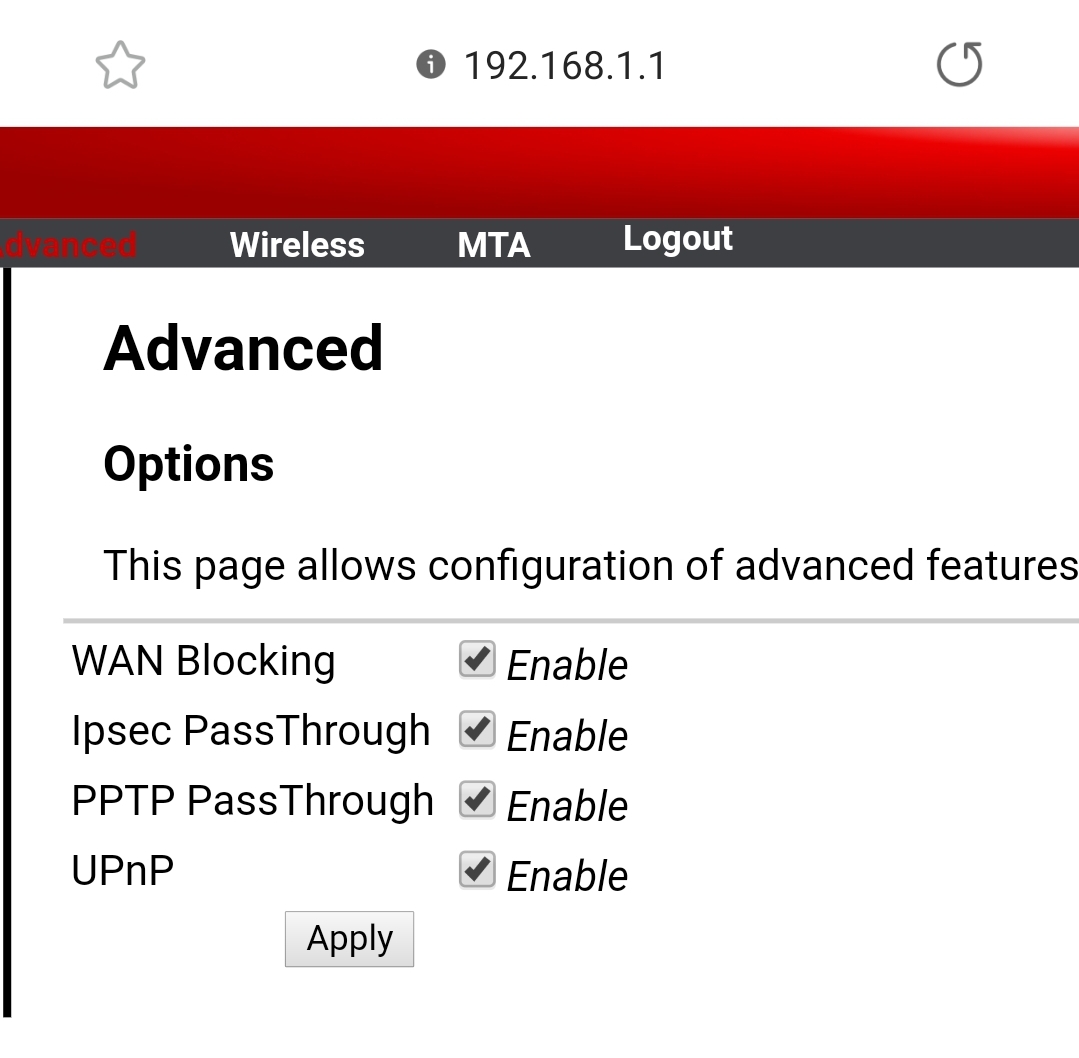1079x1058 pixels.
Task: Click the UPnP row label
Action: [122, 871]
